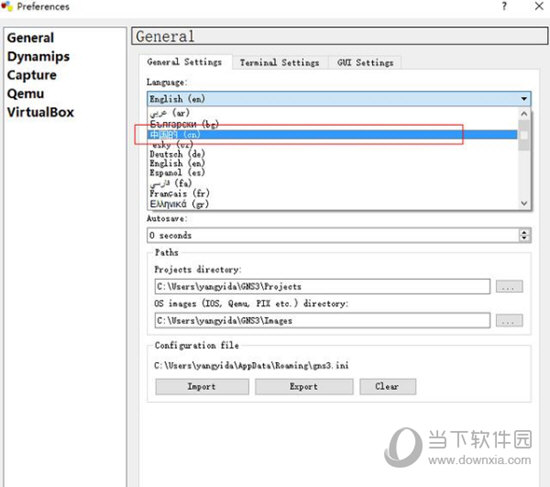Open the VirtualBox preferences section
The width and height of the screenshot is (550, 487).
pos(40,112)
